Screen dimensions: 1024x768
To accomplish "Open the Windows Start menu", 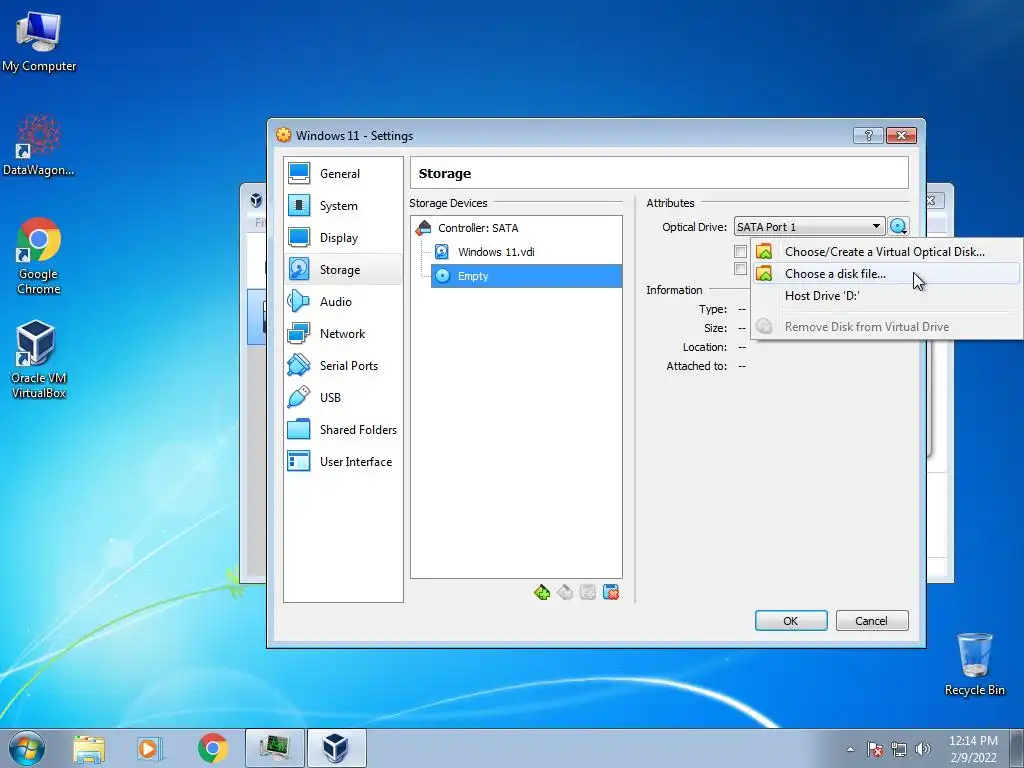I will tap(27, 748).
